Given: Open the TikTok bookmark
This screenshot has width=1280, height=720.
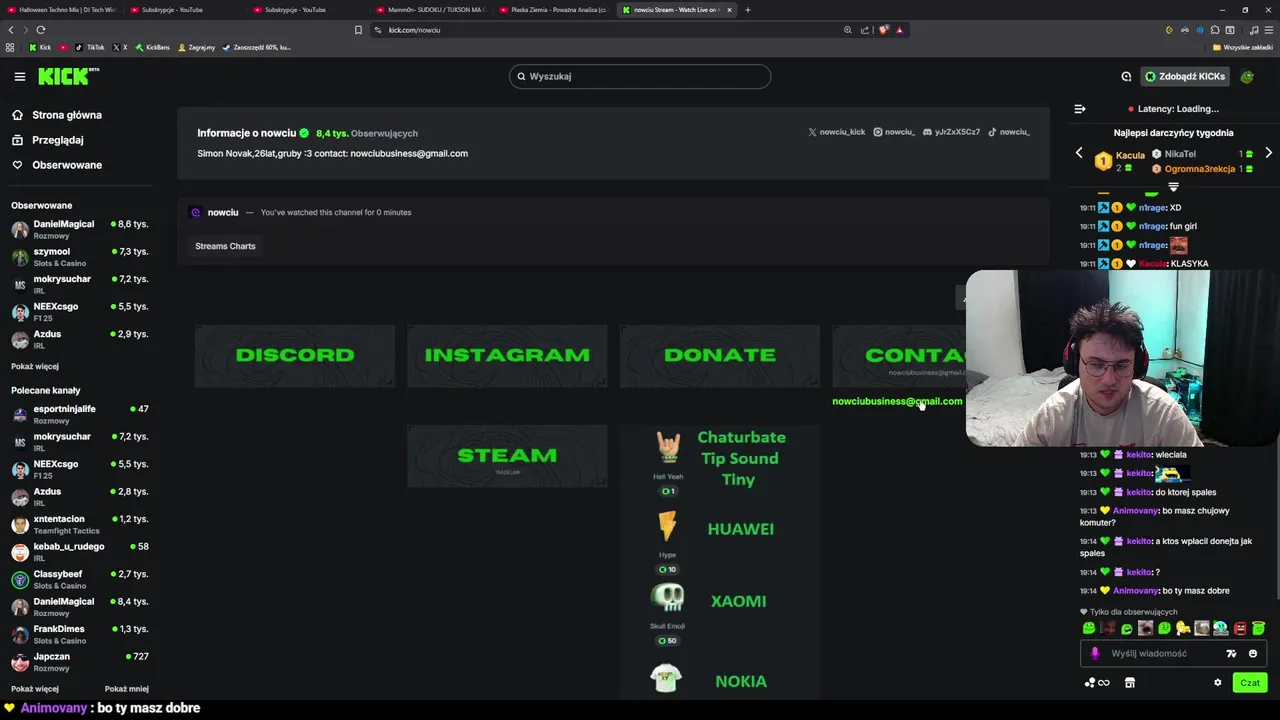Looking at the screenshot, I should pyautogui.click(x=89, y=47).
